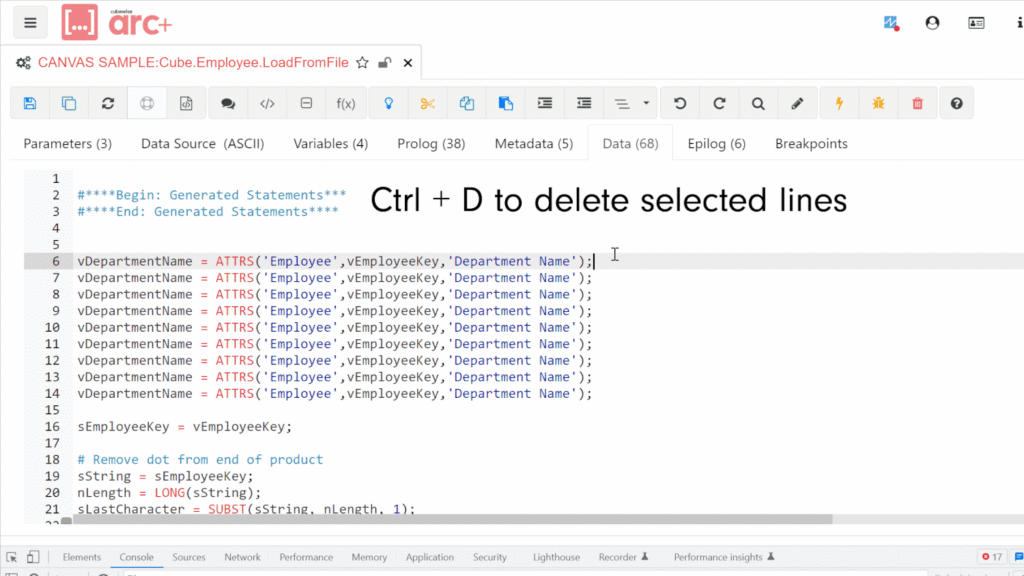Viewport: 1024px width, 576px height.
Task: Click the lightbulb hints icon
Action: (x=389, y=103)
